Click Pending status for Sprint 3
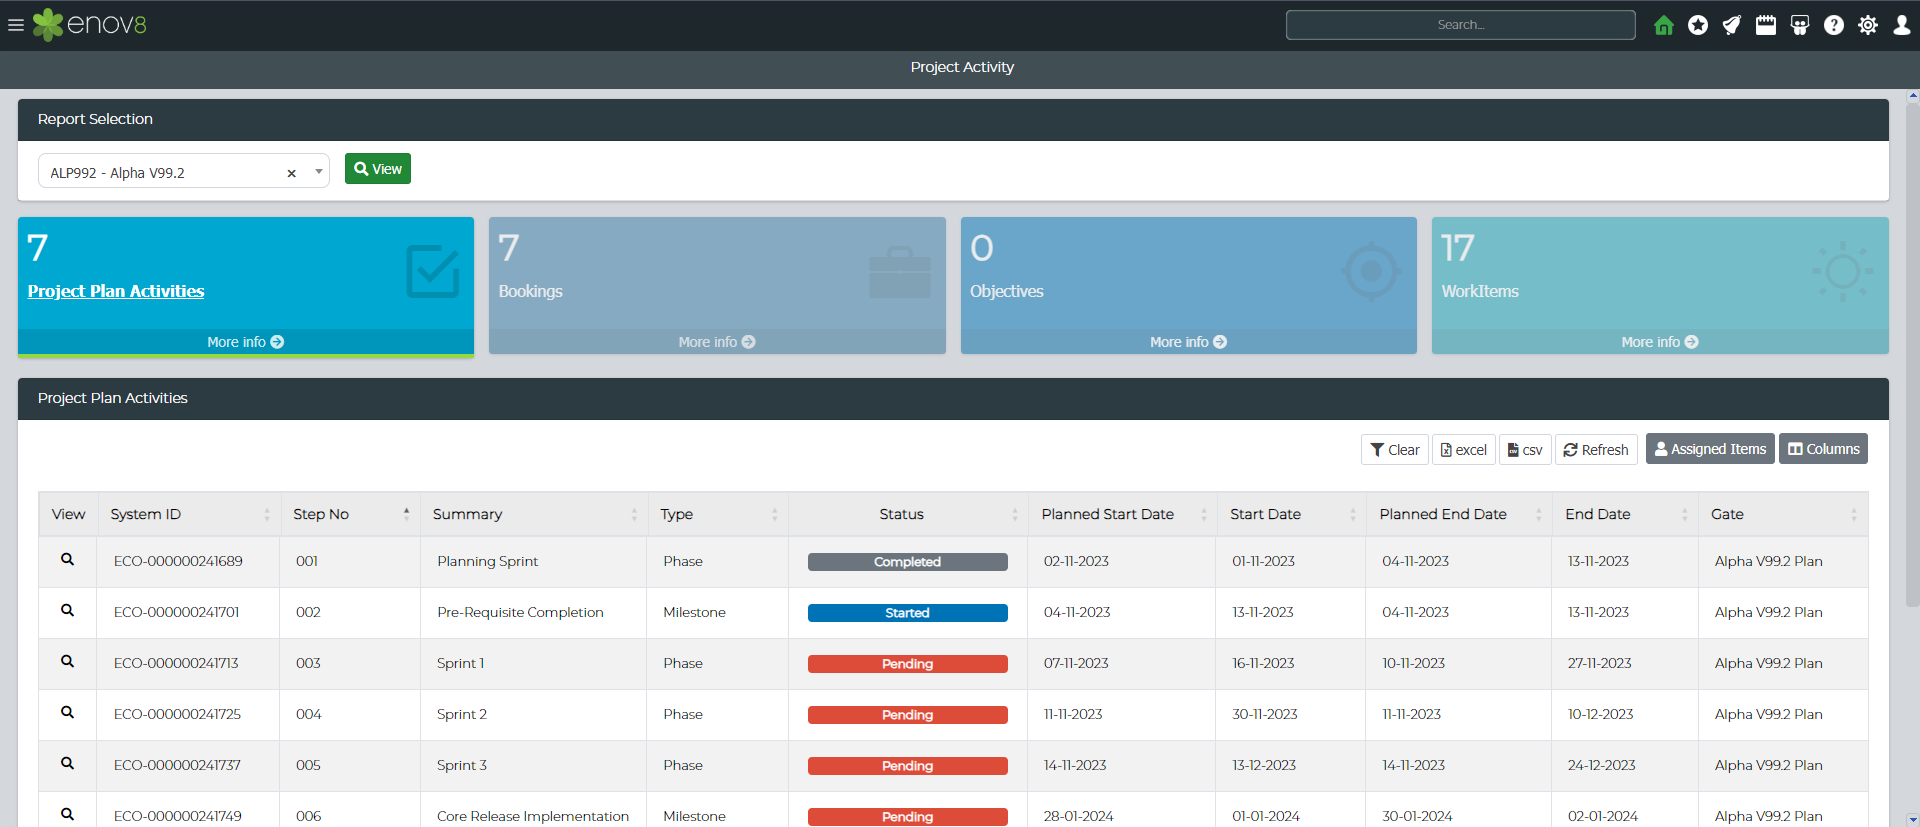Viewport: 1920px width, 827px height. 908,766
